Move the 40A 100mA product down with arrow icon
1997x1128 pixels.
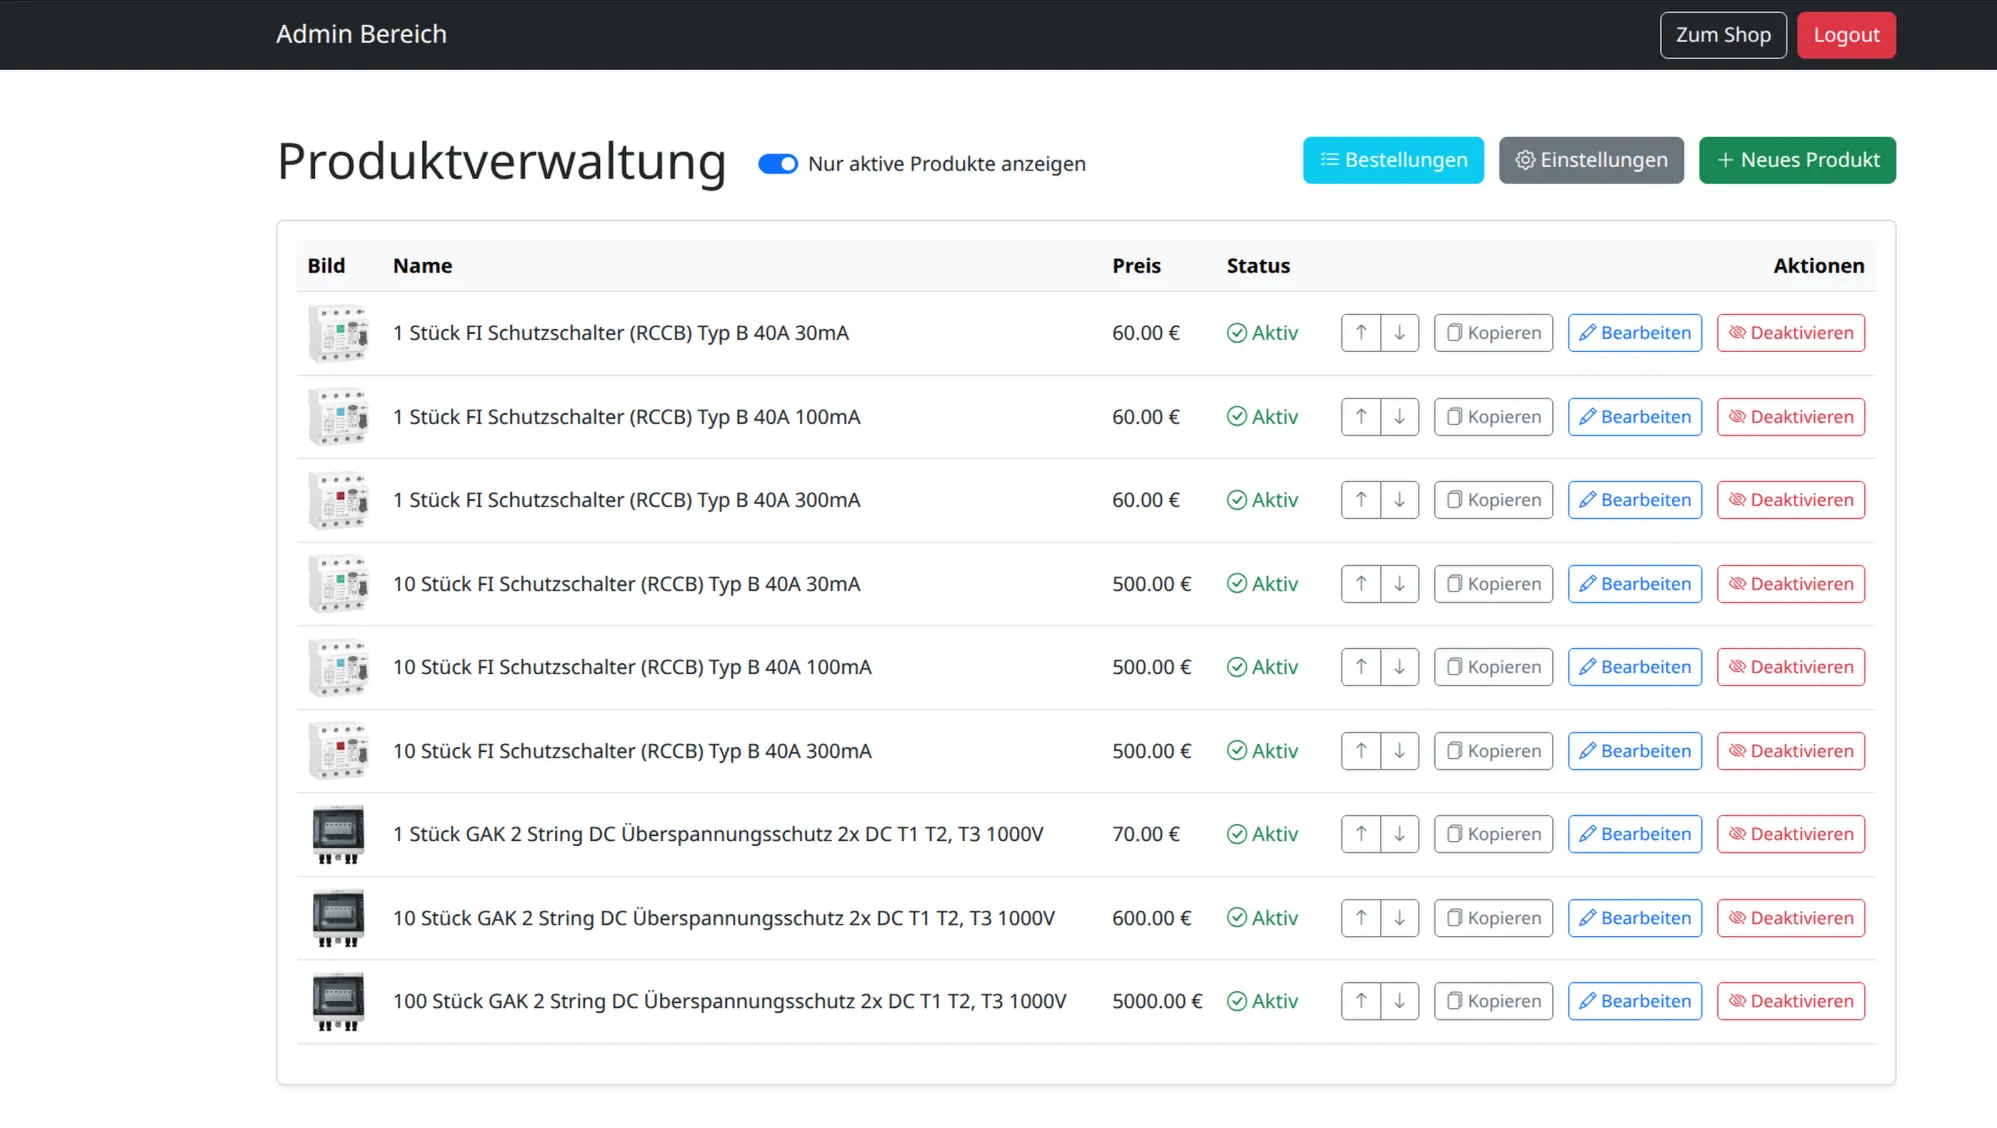[1399, 416]
